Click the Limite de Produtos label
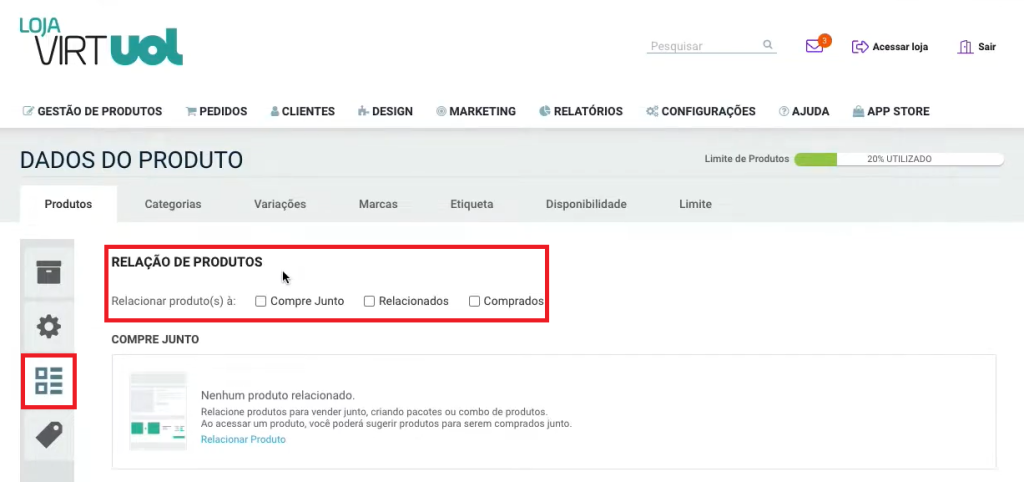1024x482 pixels. [x=747, y=159]
